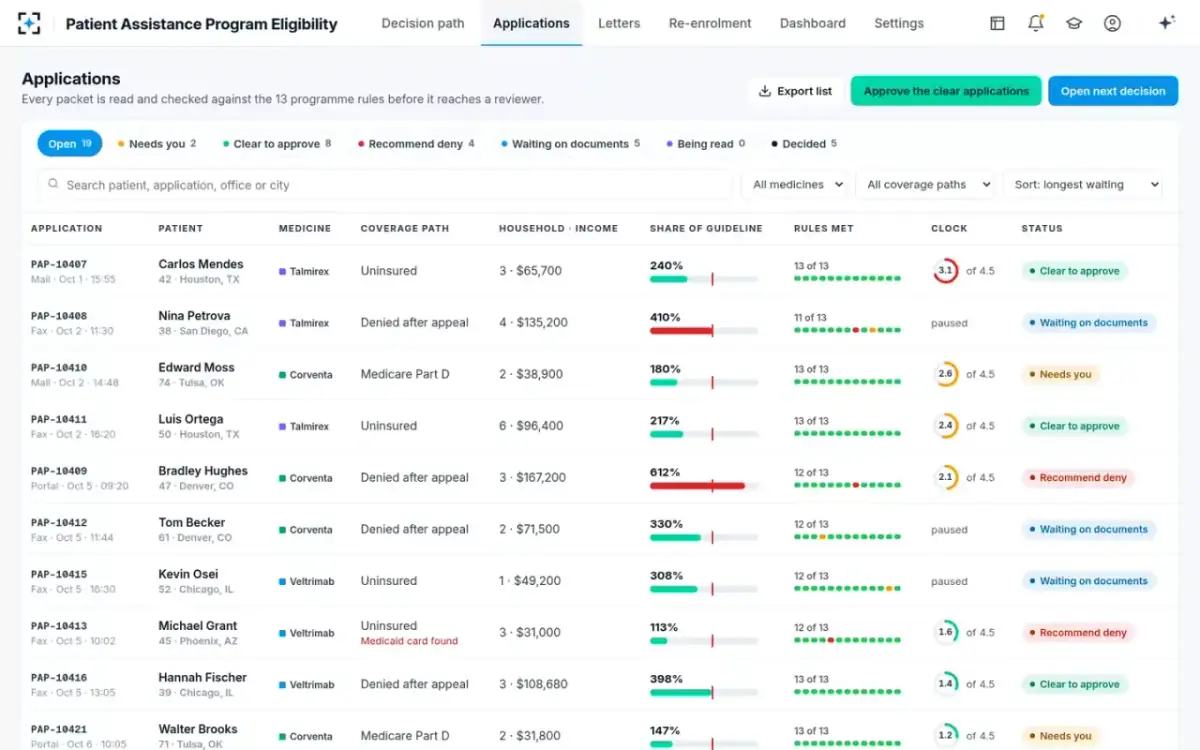
Task: Click the Clock column header
Action: pyautogui.click(x=949, y=228)
